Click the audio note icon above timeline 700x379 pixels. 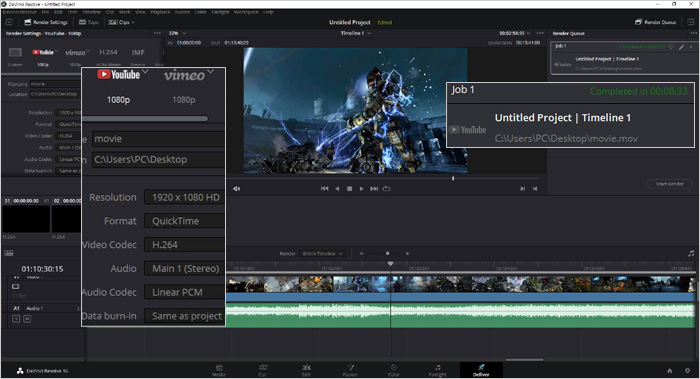[x=691, y=254]
